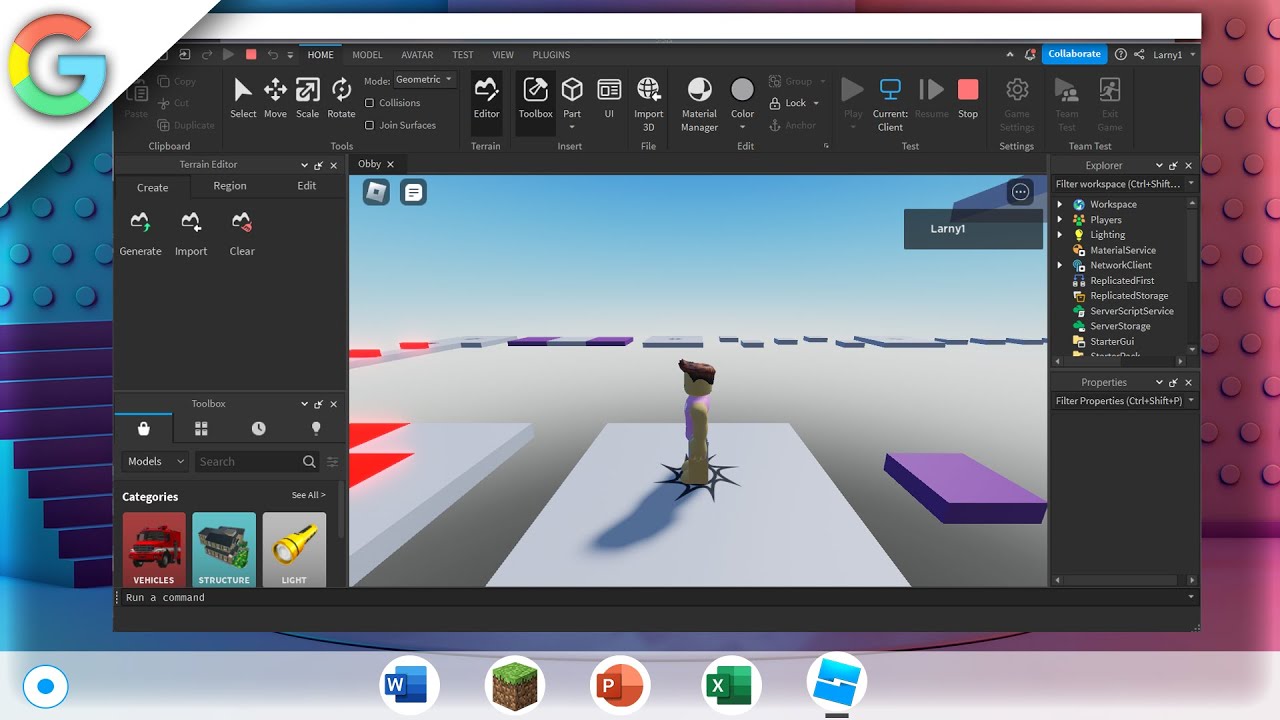Viewport: 1280px width, 720px height.
Task: Switch to Edit tab in Terrain Editor
Action: [x=307, y=186]
